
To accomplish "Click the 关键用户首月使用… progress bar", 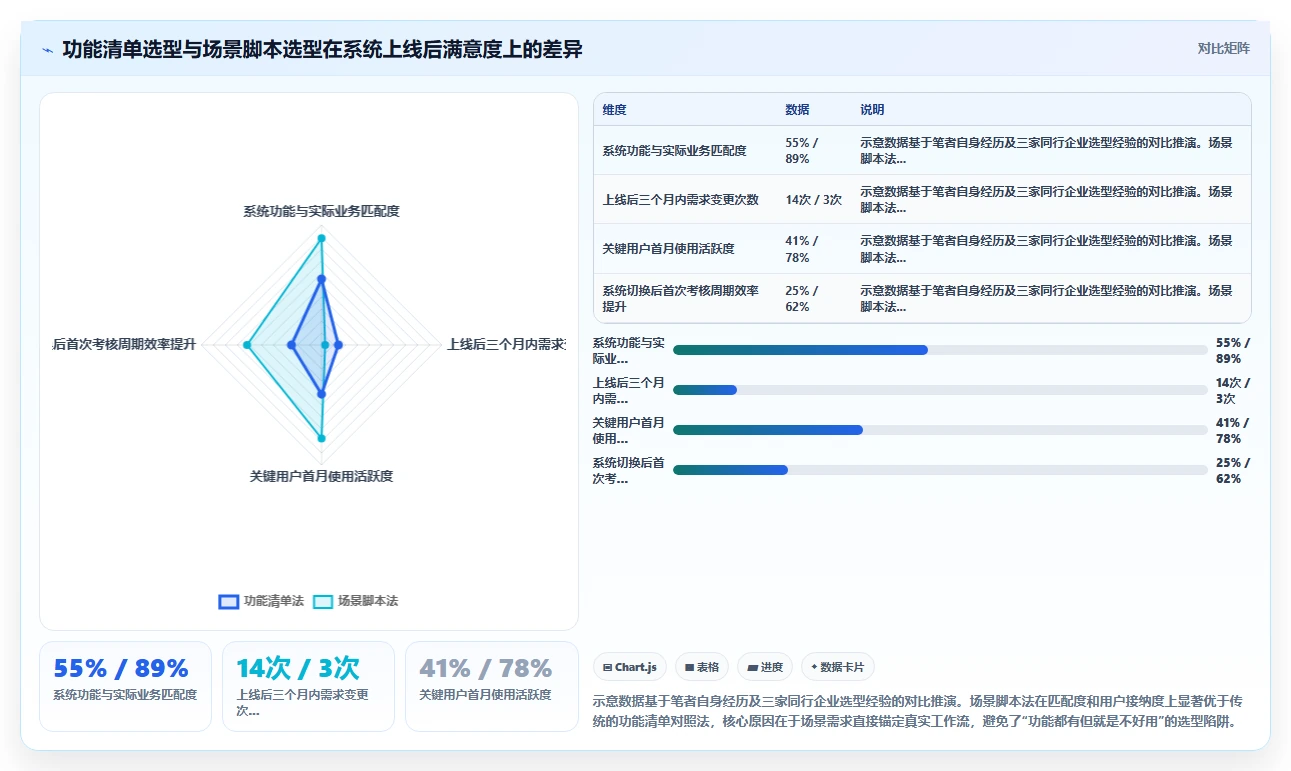I will 940,430.
